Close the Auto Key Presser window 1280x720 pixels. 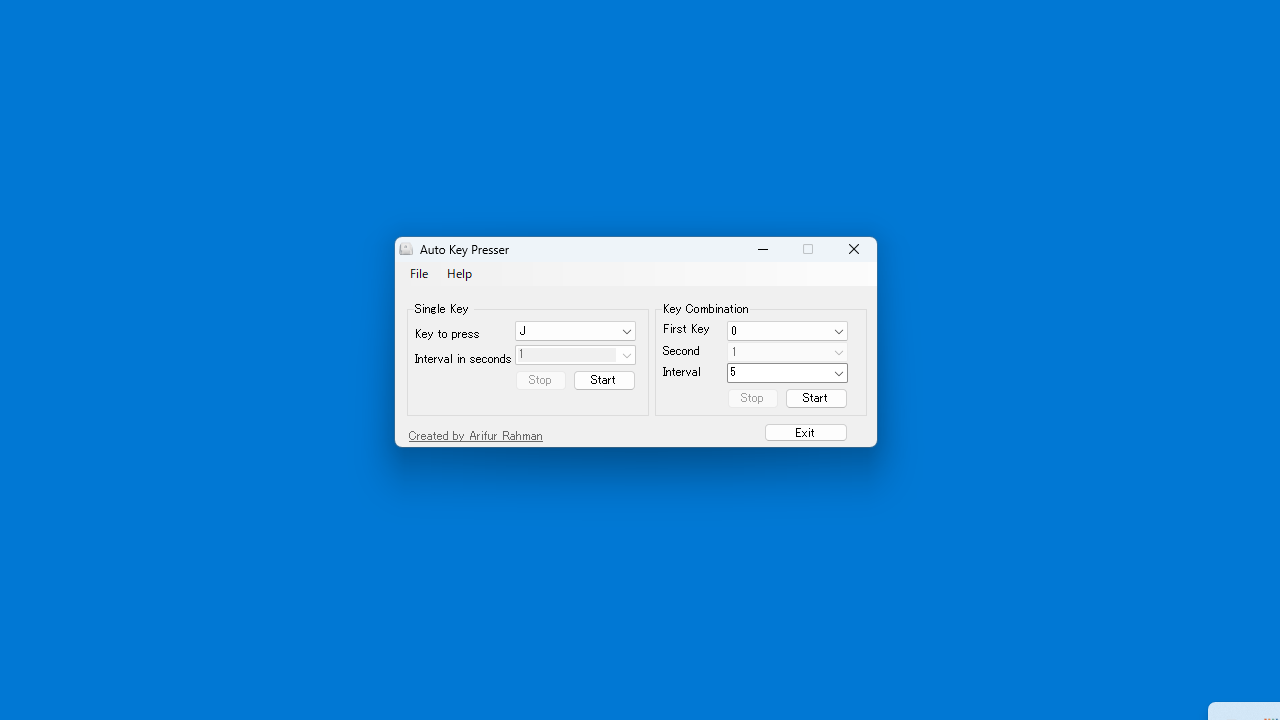(854, 249)
